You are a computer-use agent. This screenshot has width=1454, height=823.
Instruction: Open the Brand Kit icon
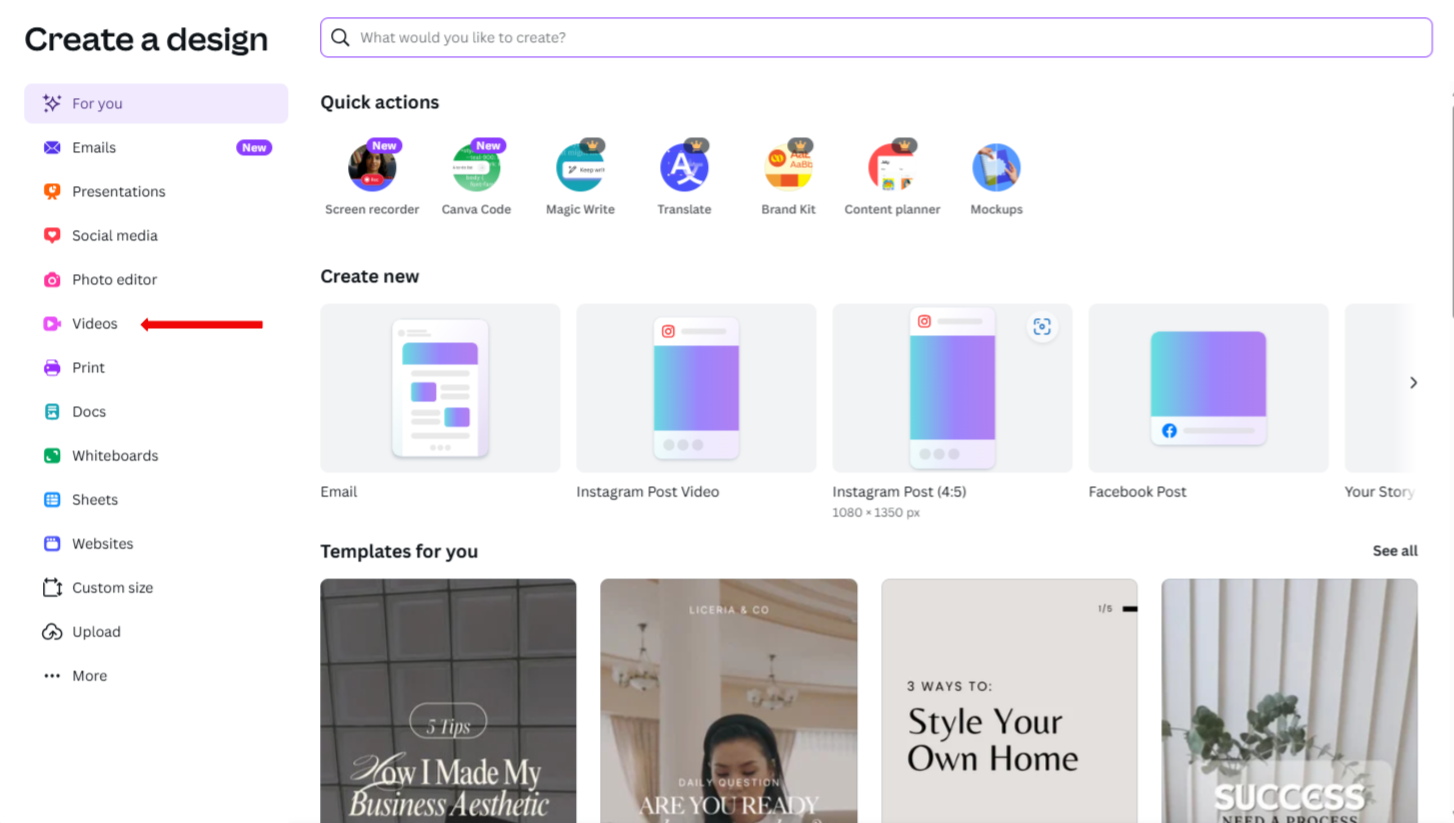click(x=788, y=168)
